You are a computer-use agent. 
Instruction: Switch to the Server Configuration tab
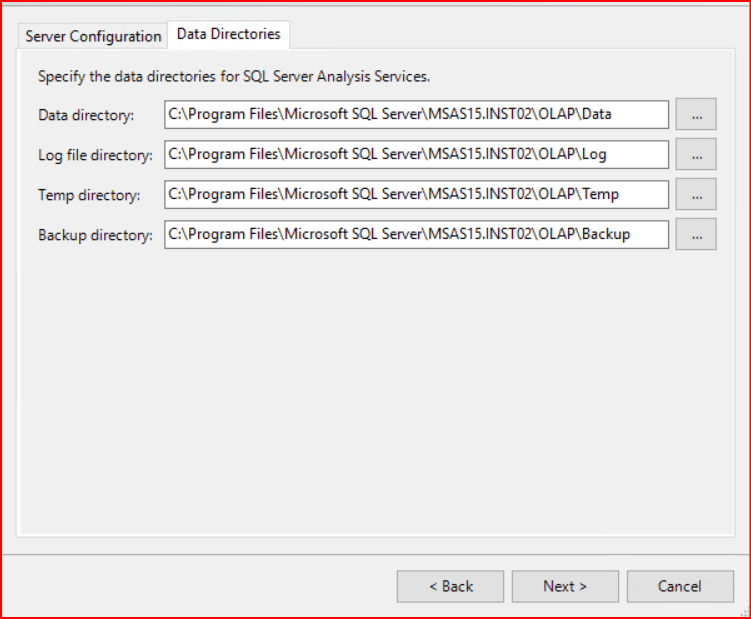[93, 36]
